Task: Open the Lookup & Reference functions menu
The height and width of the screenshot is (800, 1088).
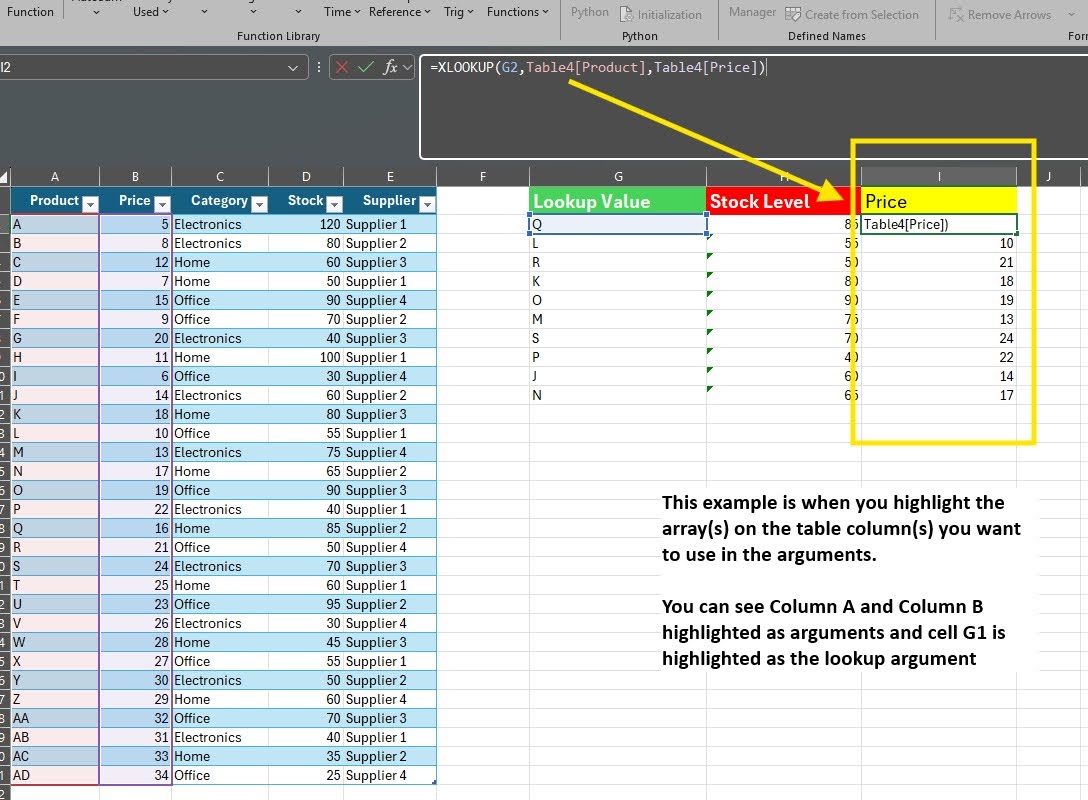Action: tap(399, 12)
